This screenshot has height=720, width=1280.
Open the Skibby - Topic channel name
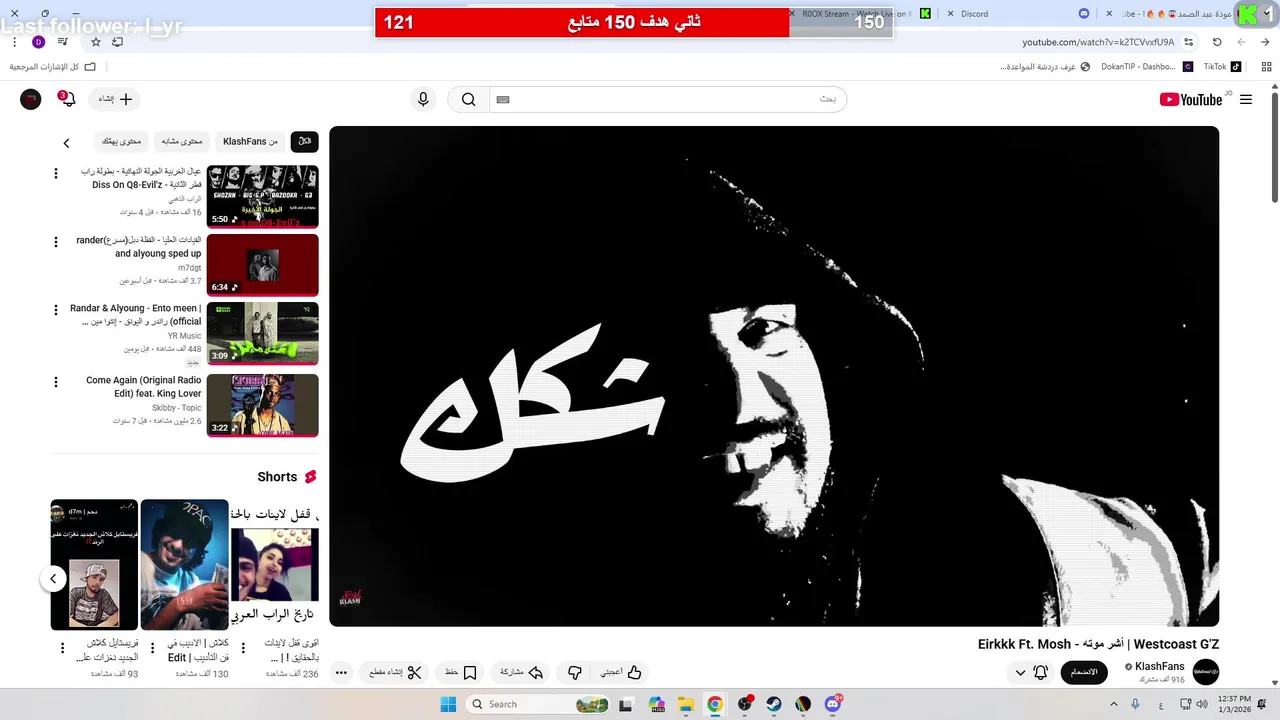(177, 408)
